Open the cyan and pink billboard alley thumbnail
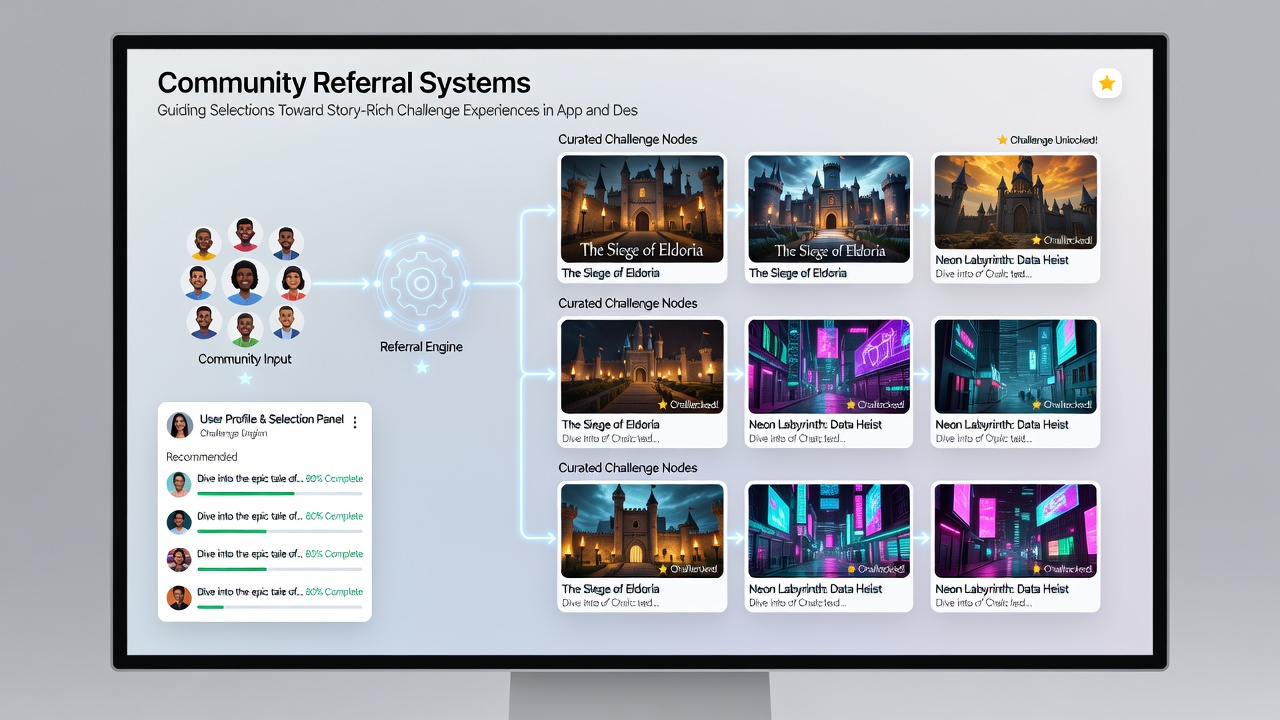 click(829, 530)
